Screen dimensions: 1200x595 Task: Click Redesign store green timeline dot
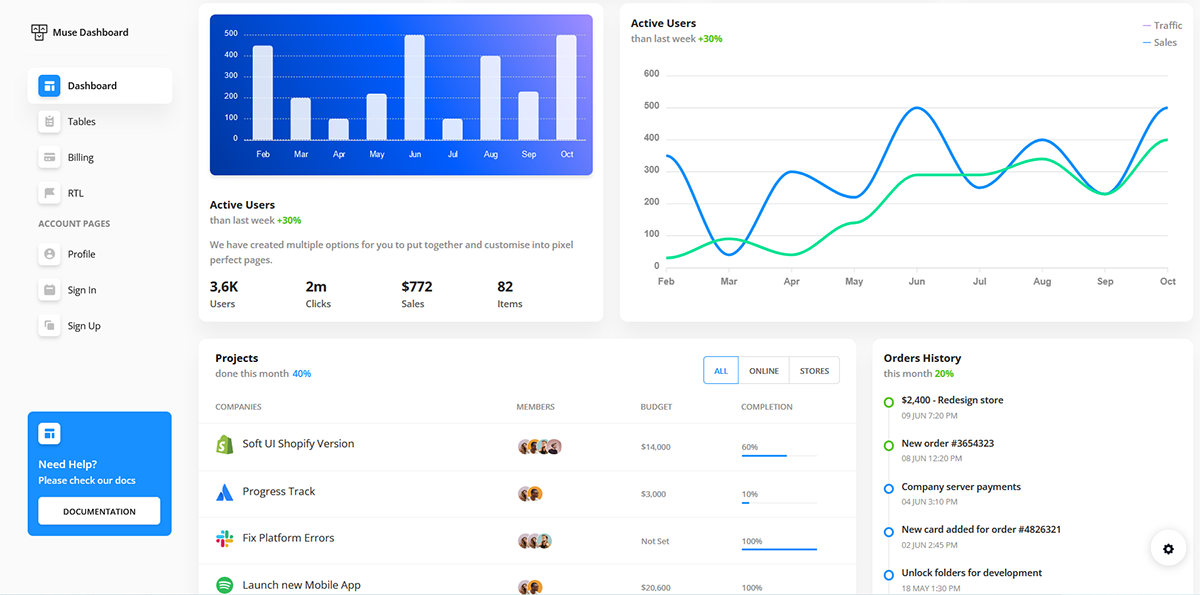[888, 402]
